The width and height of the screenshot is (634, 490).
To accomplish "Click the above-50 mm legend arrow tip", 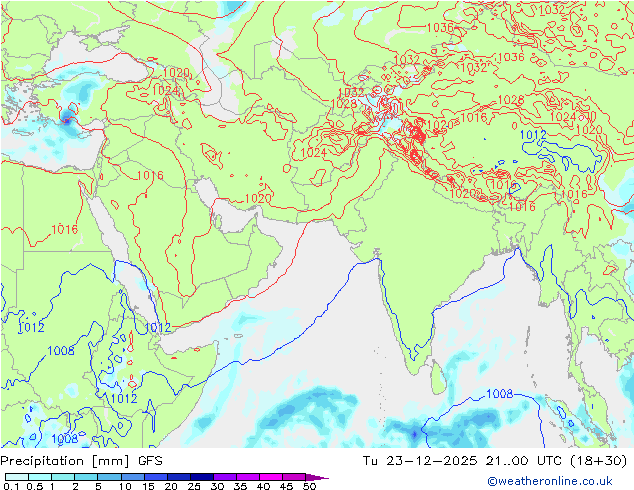I will coord(317,477).
